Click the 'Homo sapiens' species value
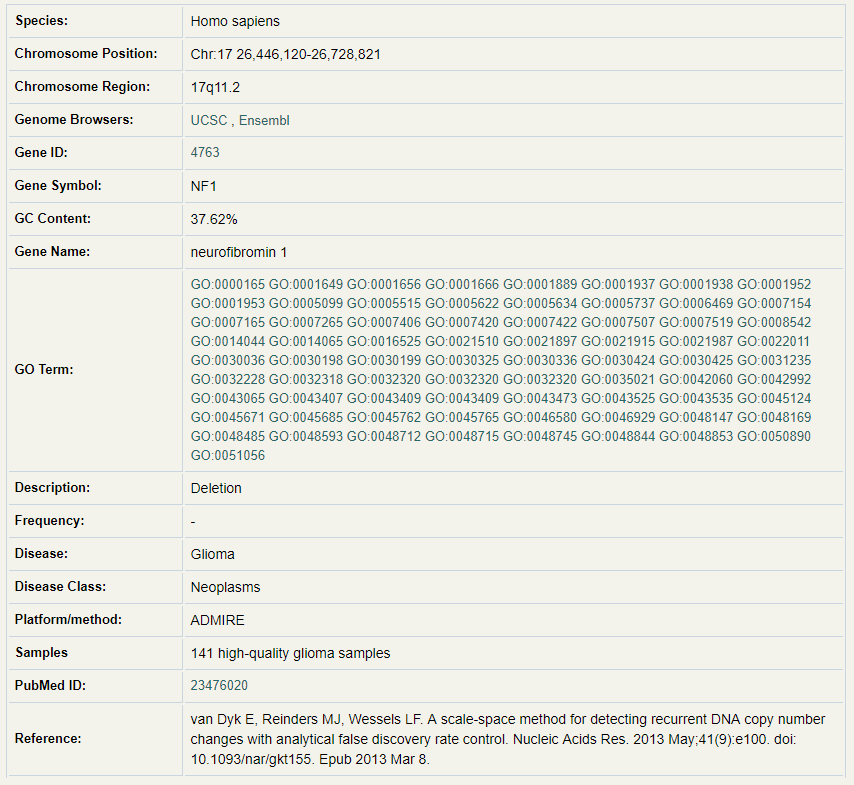This screenshot has width=854, height=785. coord(235,21)
